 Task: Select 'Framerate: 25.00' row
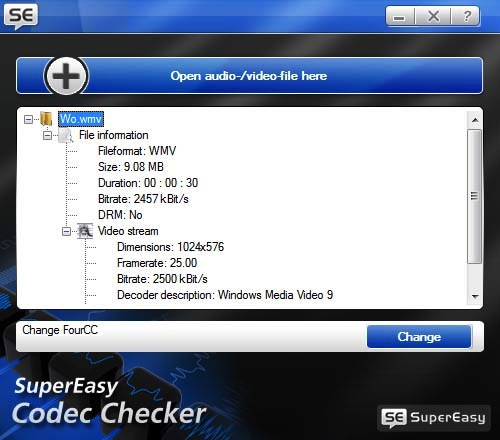click(157, 263)
